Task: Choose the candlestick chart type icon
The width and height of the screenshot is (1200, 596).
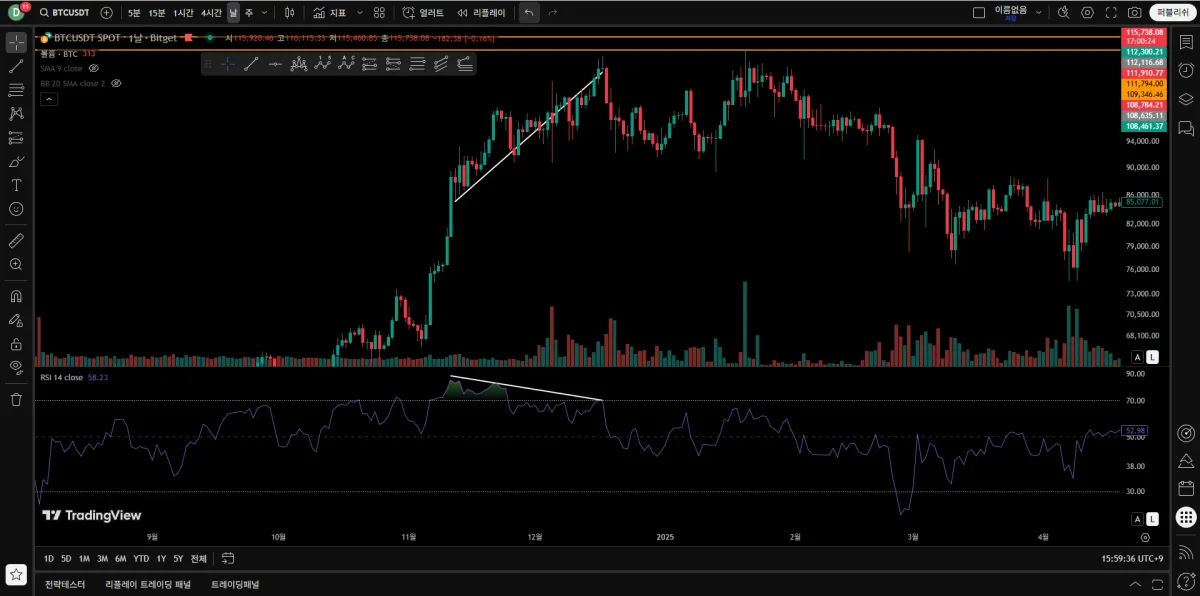Action: (x=289, y=13)
